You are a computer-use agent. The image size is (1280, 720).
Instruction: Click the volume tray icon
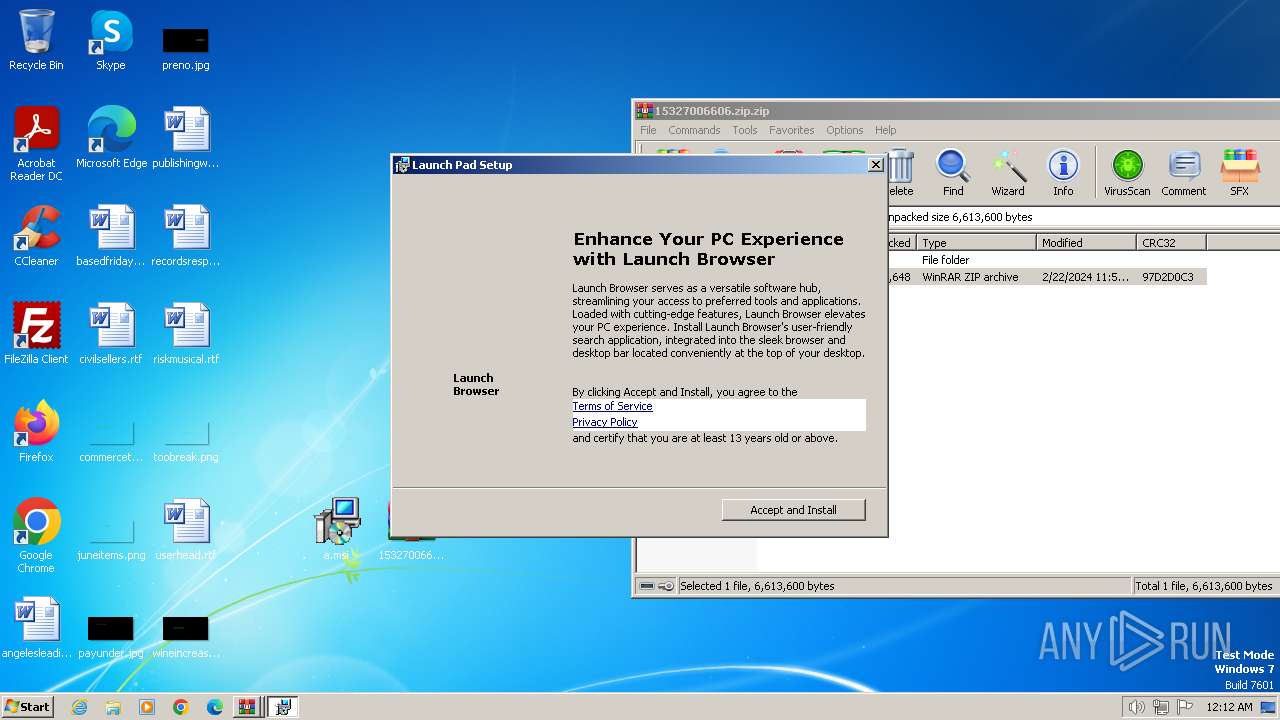click(x=1137, y=707)
